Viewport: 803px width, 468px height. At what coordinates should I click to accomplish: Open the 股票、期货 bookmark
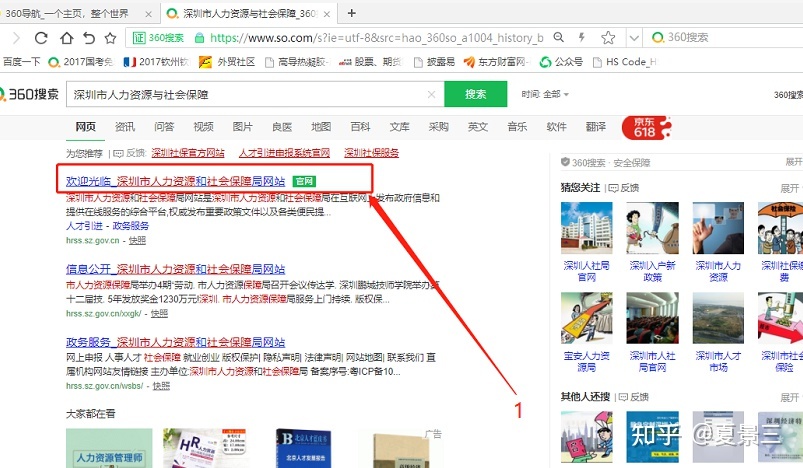point(371,62)
